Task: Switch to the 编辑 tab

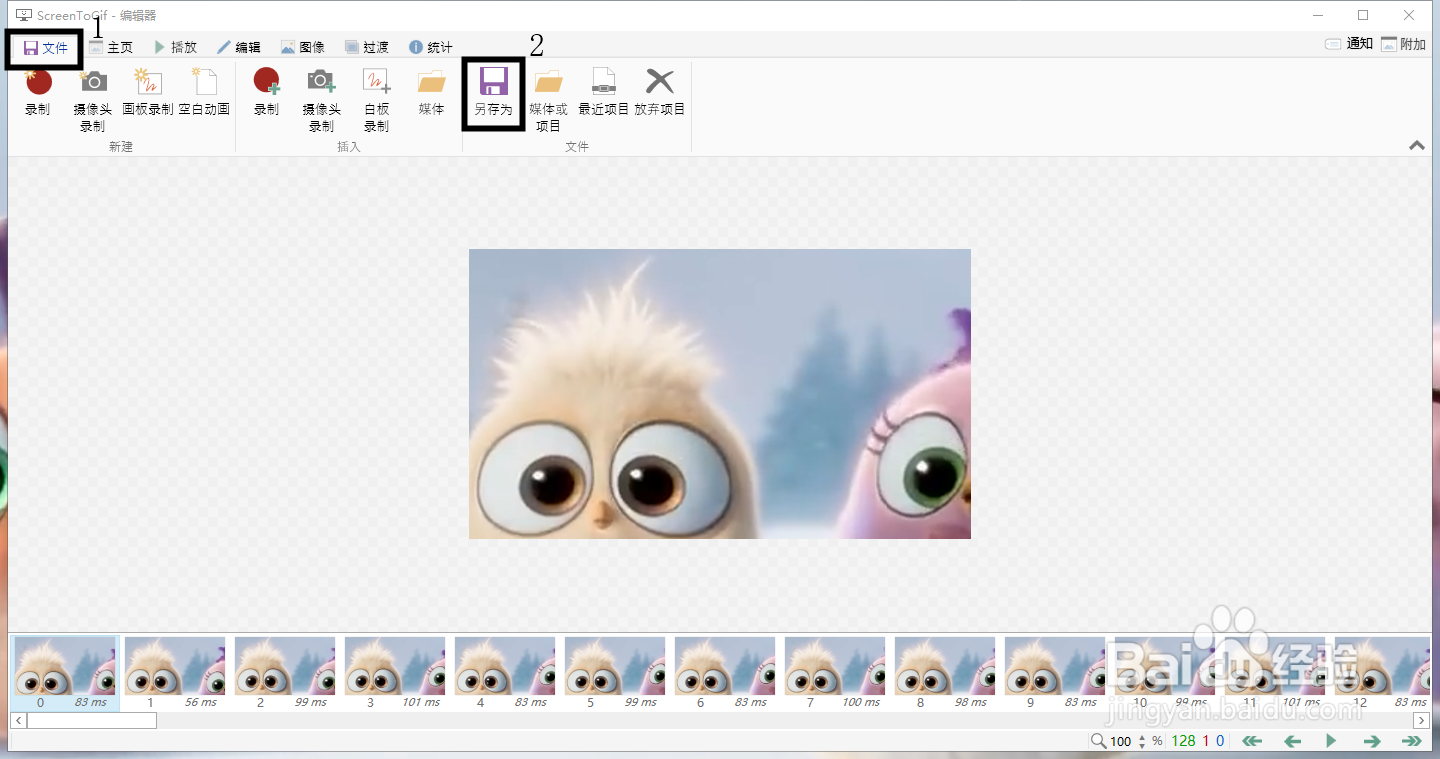Action: pos(239,47)
